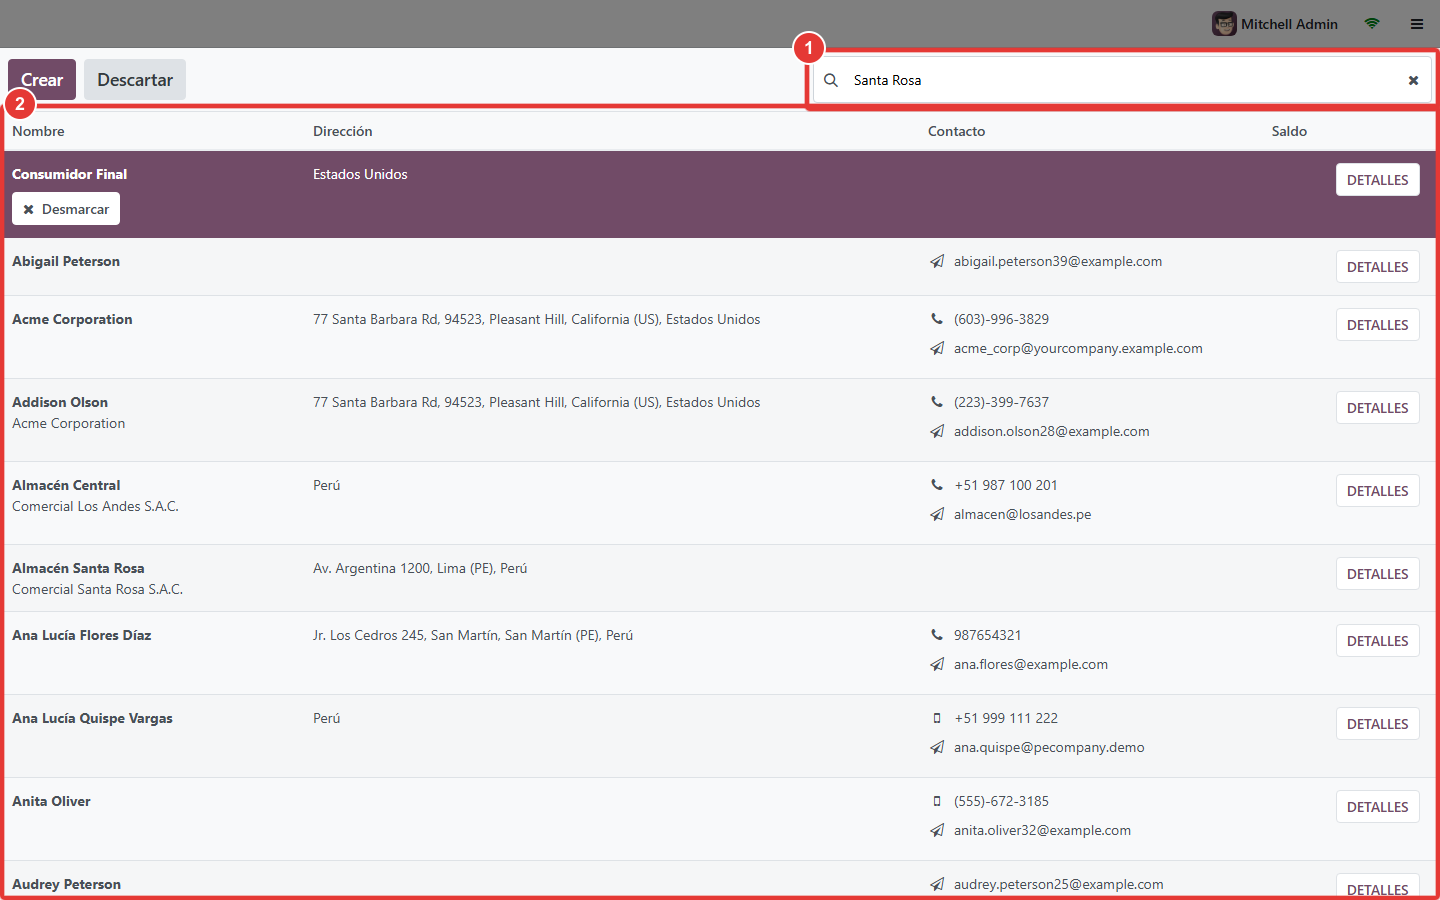Viewport: 1440px width, 900px height.
Task: Click Anita Oliver mobile phone icon
Action: coord(937,801)
